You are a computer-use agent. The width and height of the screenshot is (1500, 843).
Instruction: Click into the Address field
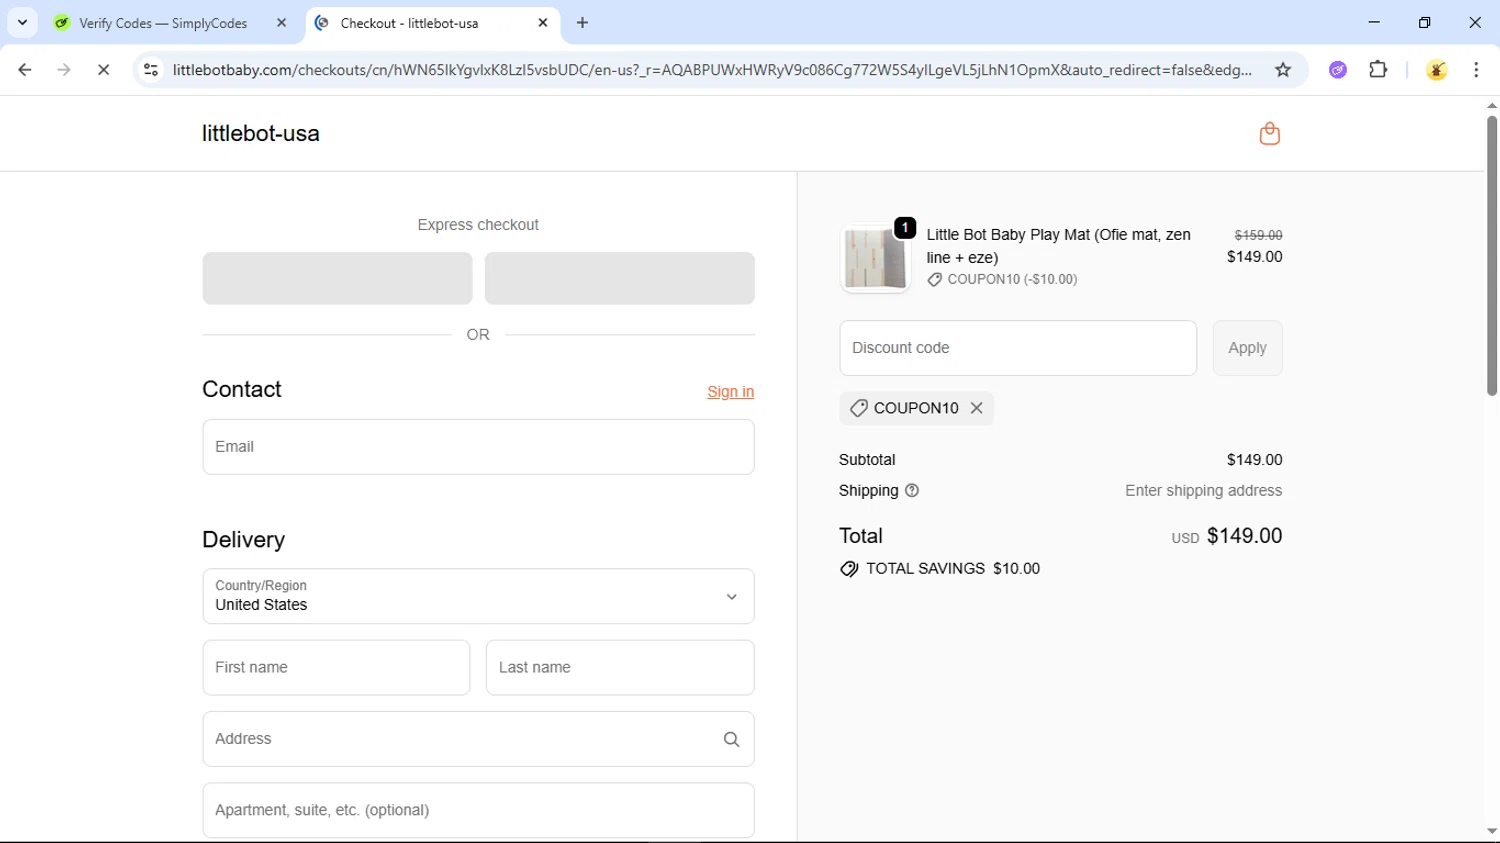[478, 739]
